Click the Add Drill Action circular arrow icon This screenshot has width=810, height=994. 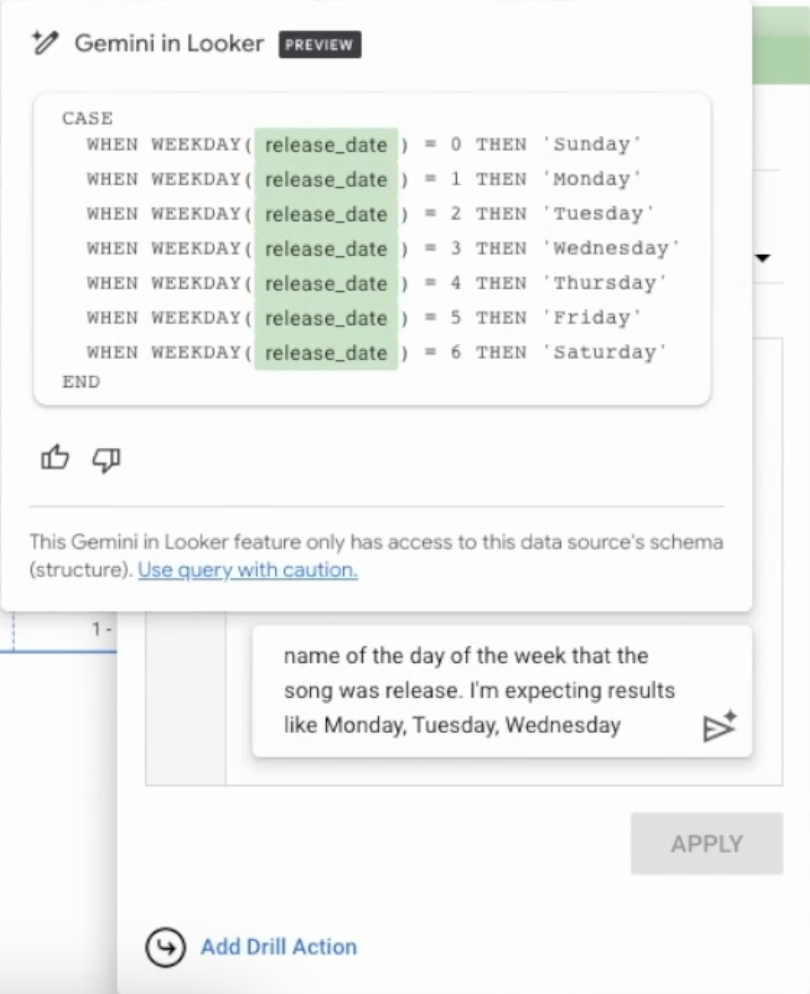point(164,947)
